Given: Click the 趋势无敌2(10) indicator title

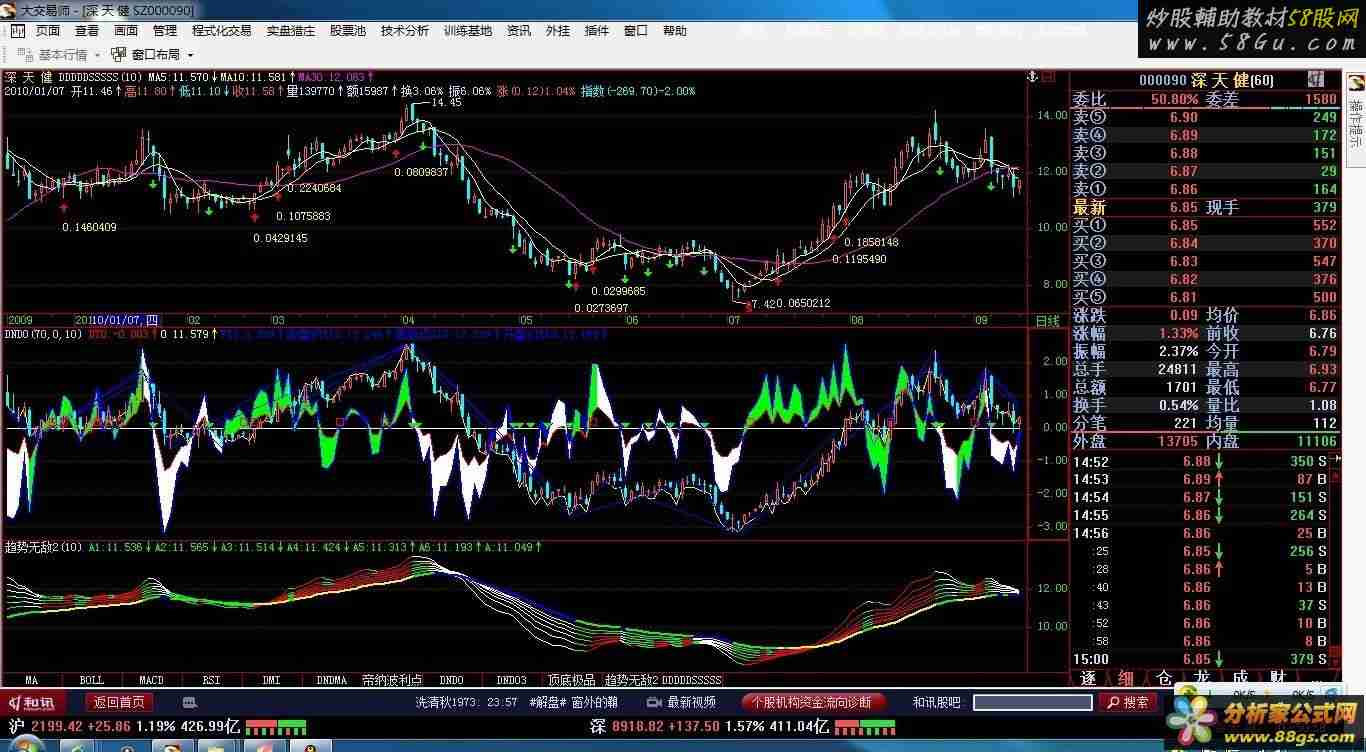Looking at the screenshot, I should click(43, 547).
